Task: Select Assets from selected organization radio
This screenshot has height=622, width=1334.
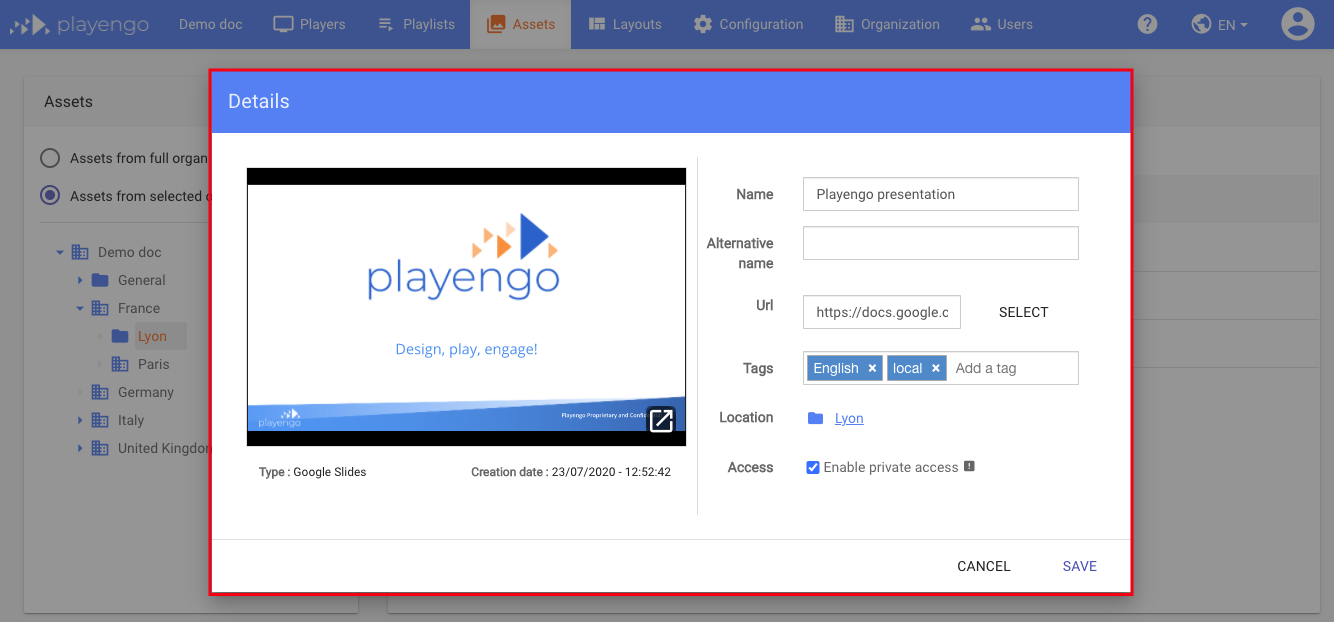Action: point(50,196)
